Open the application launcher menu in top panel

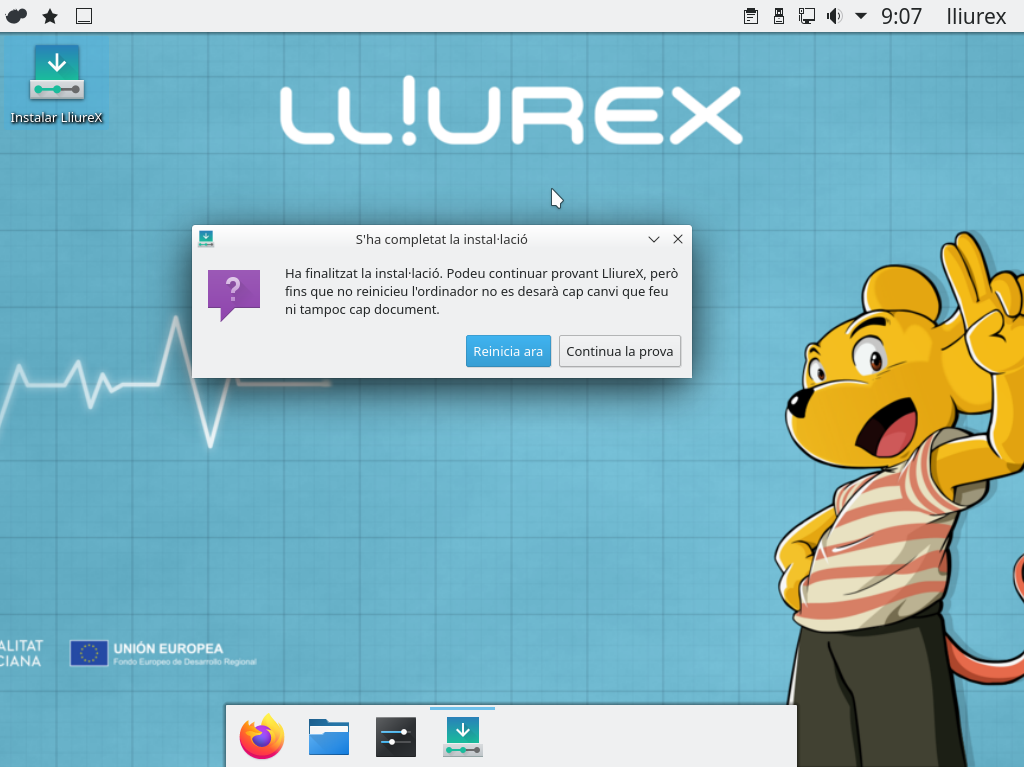coord(16,16)
